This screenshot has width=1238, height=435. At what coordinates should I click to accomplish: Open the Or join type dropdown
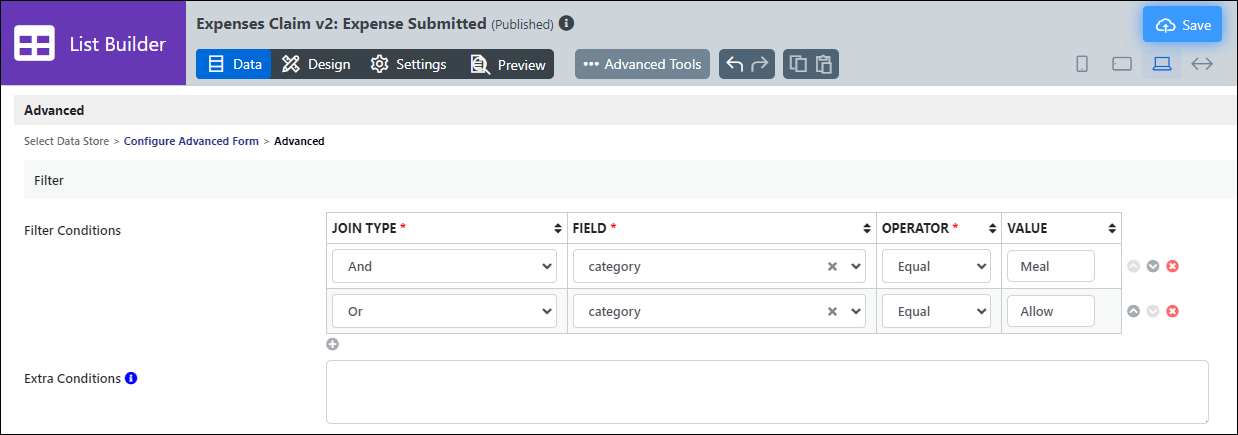444,311
